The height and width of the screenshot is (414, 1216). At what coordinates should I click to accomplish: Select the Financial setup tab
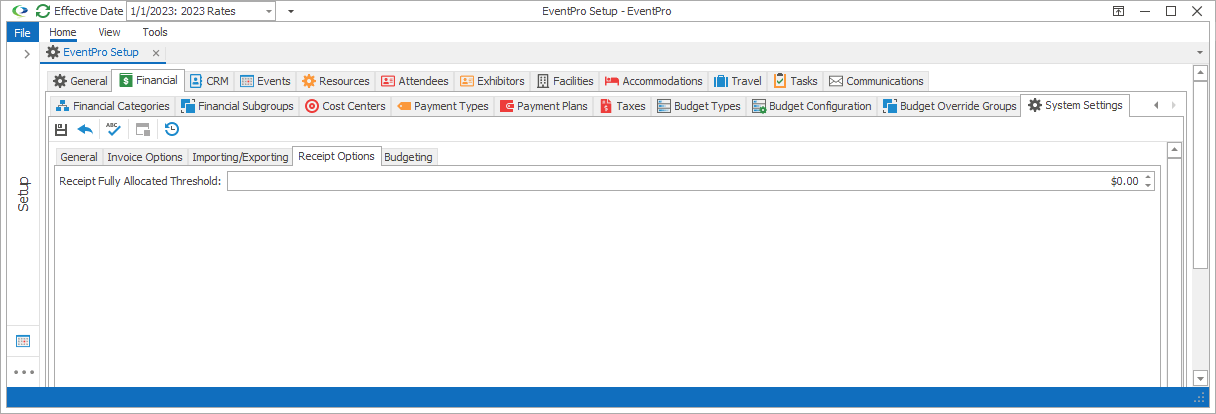coord(148,80)
